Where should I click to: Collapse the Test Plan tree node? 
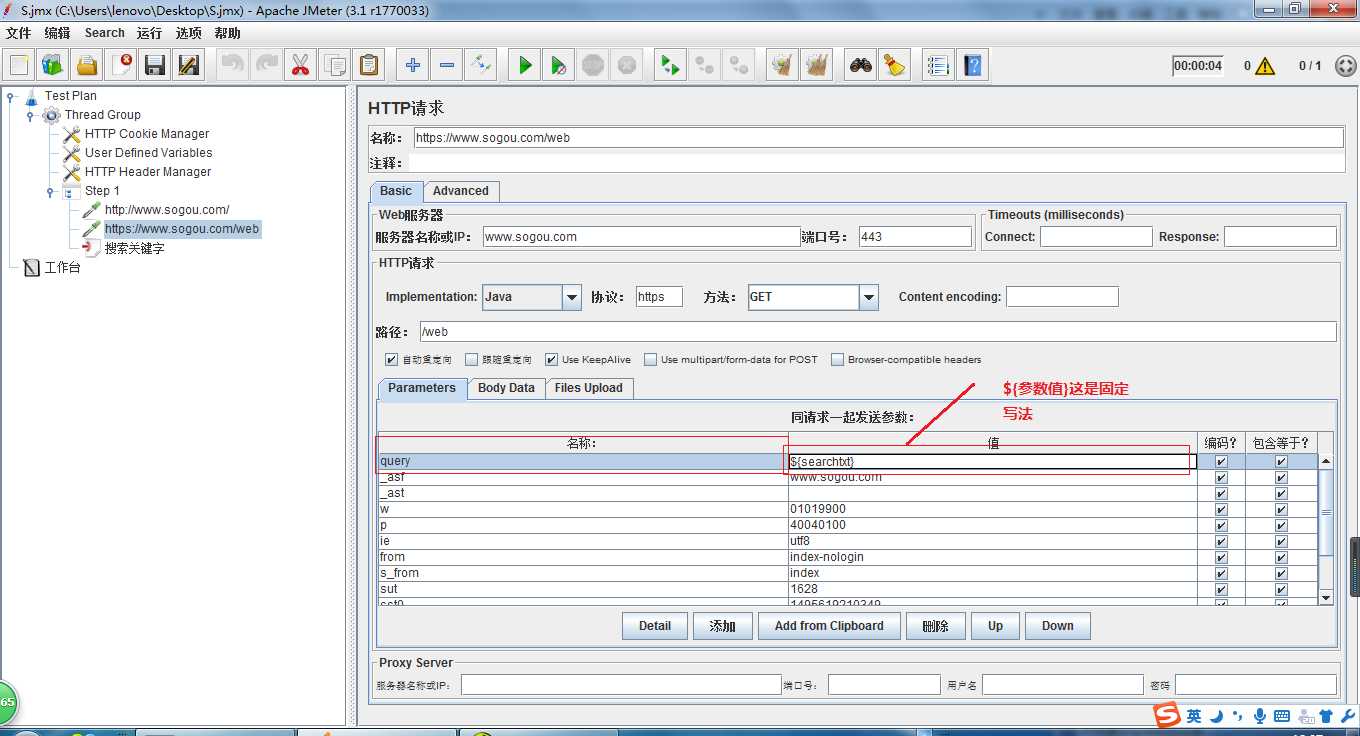[10, 97]
